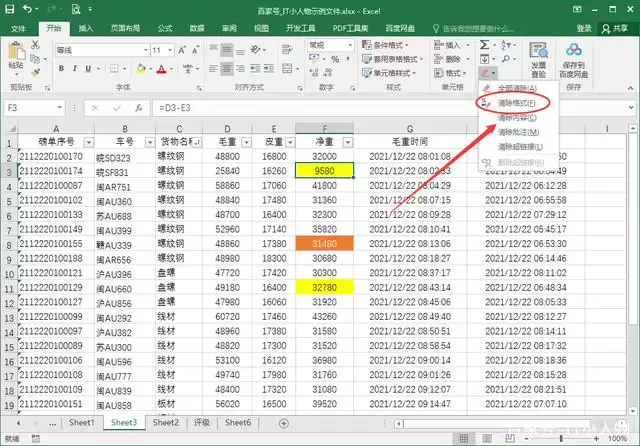
Task: Toggle Italic formatting
Action: pos(75,69)
